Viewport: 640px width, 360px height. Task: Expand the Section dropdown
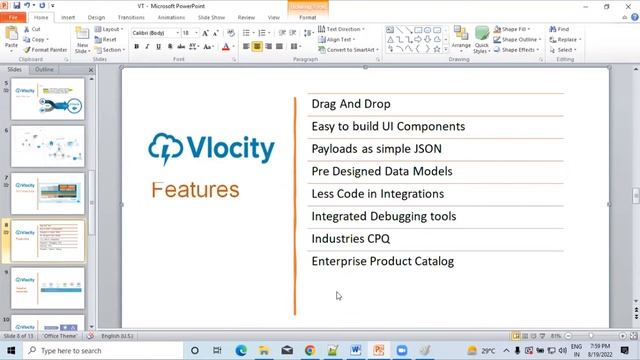tap(110, 50)
